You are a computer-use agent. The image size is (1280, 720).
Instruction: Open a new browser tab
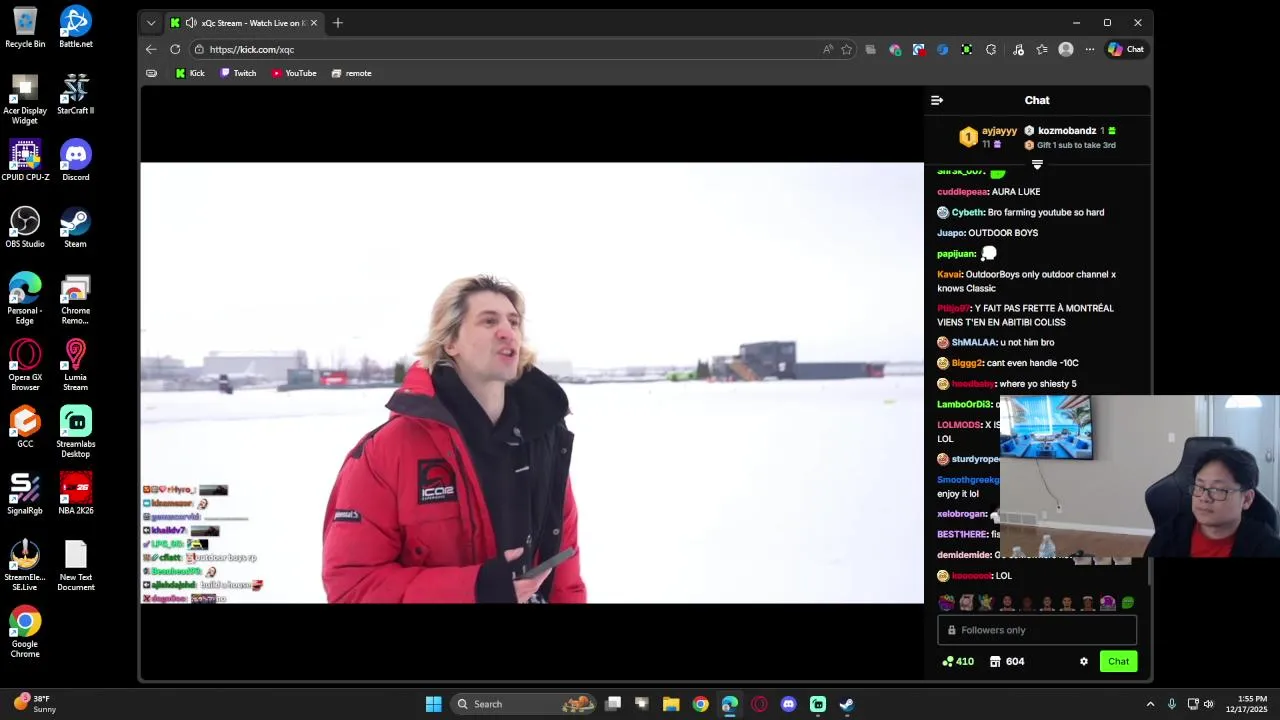click(x=337, y=23)
